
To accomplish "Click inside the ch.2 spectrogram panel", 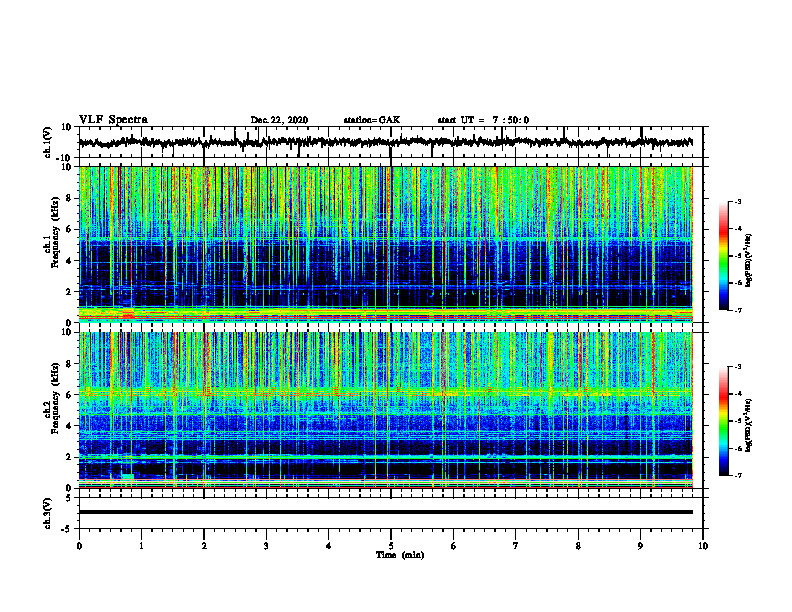I will (385, 410).
